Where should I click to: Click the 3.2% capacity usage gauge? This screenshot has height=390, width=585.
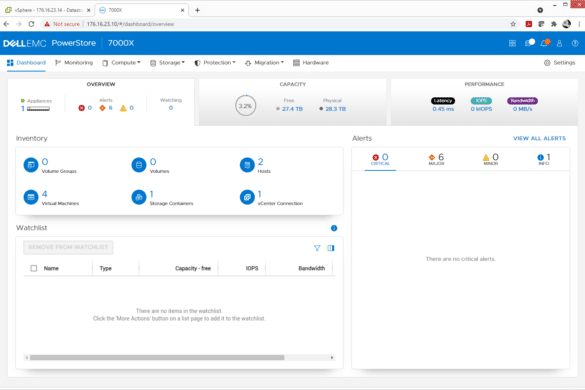[x=245, y=106]
